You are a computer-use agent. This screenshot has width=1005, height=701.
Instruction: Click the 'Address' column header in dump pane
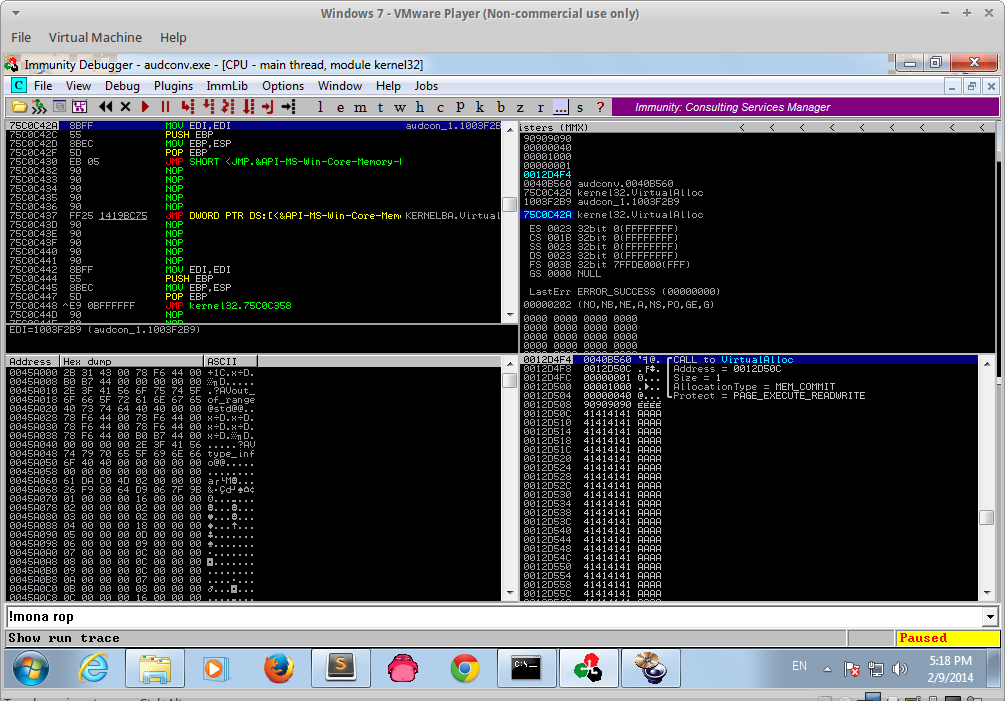pos(33,361)
